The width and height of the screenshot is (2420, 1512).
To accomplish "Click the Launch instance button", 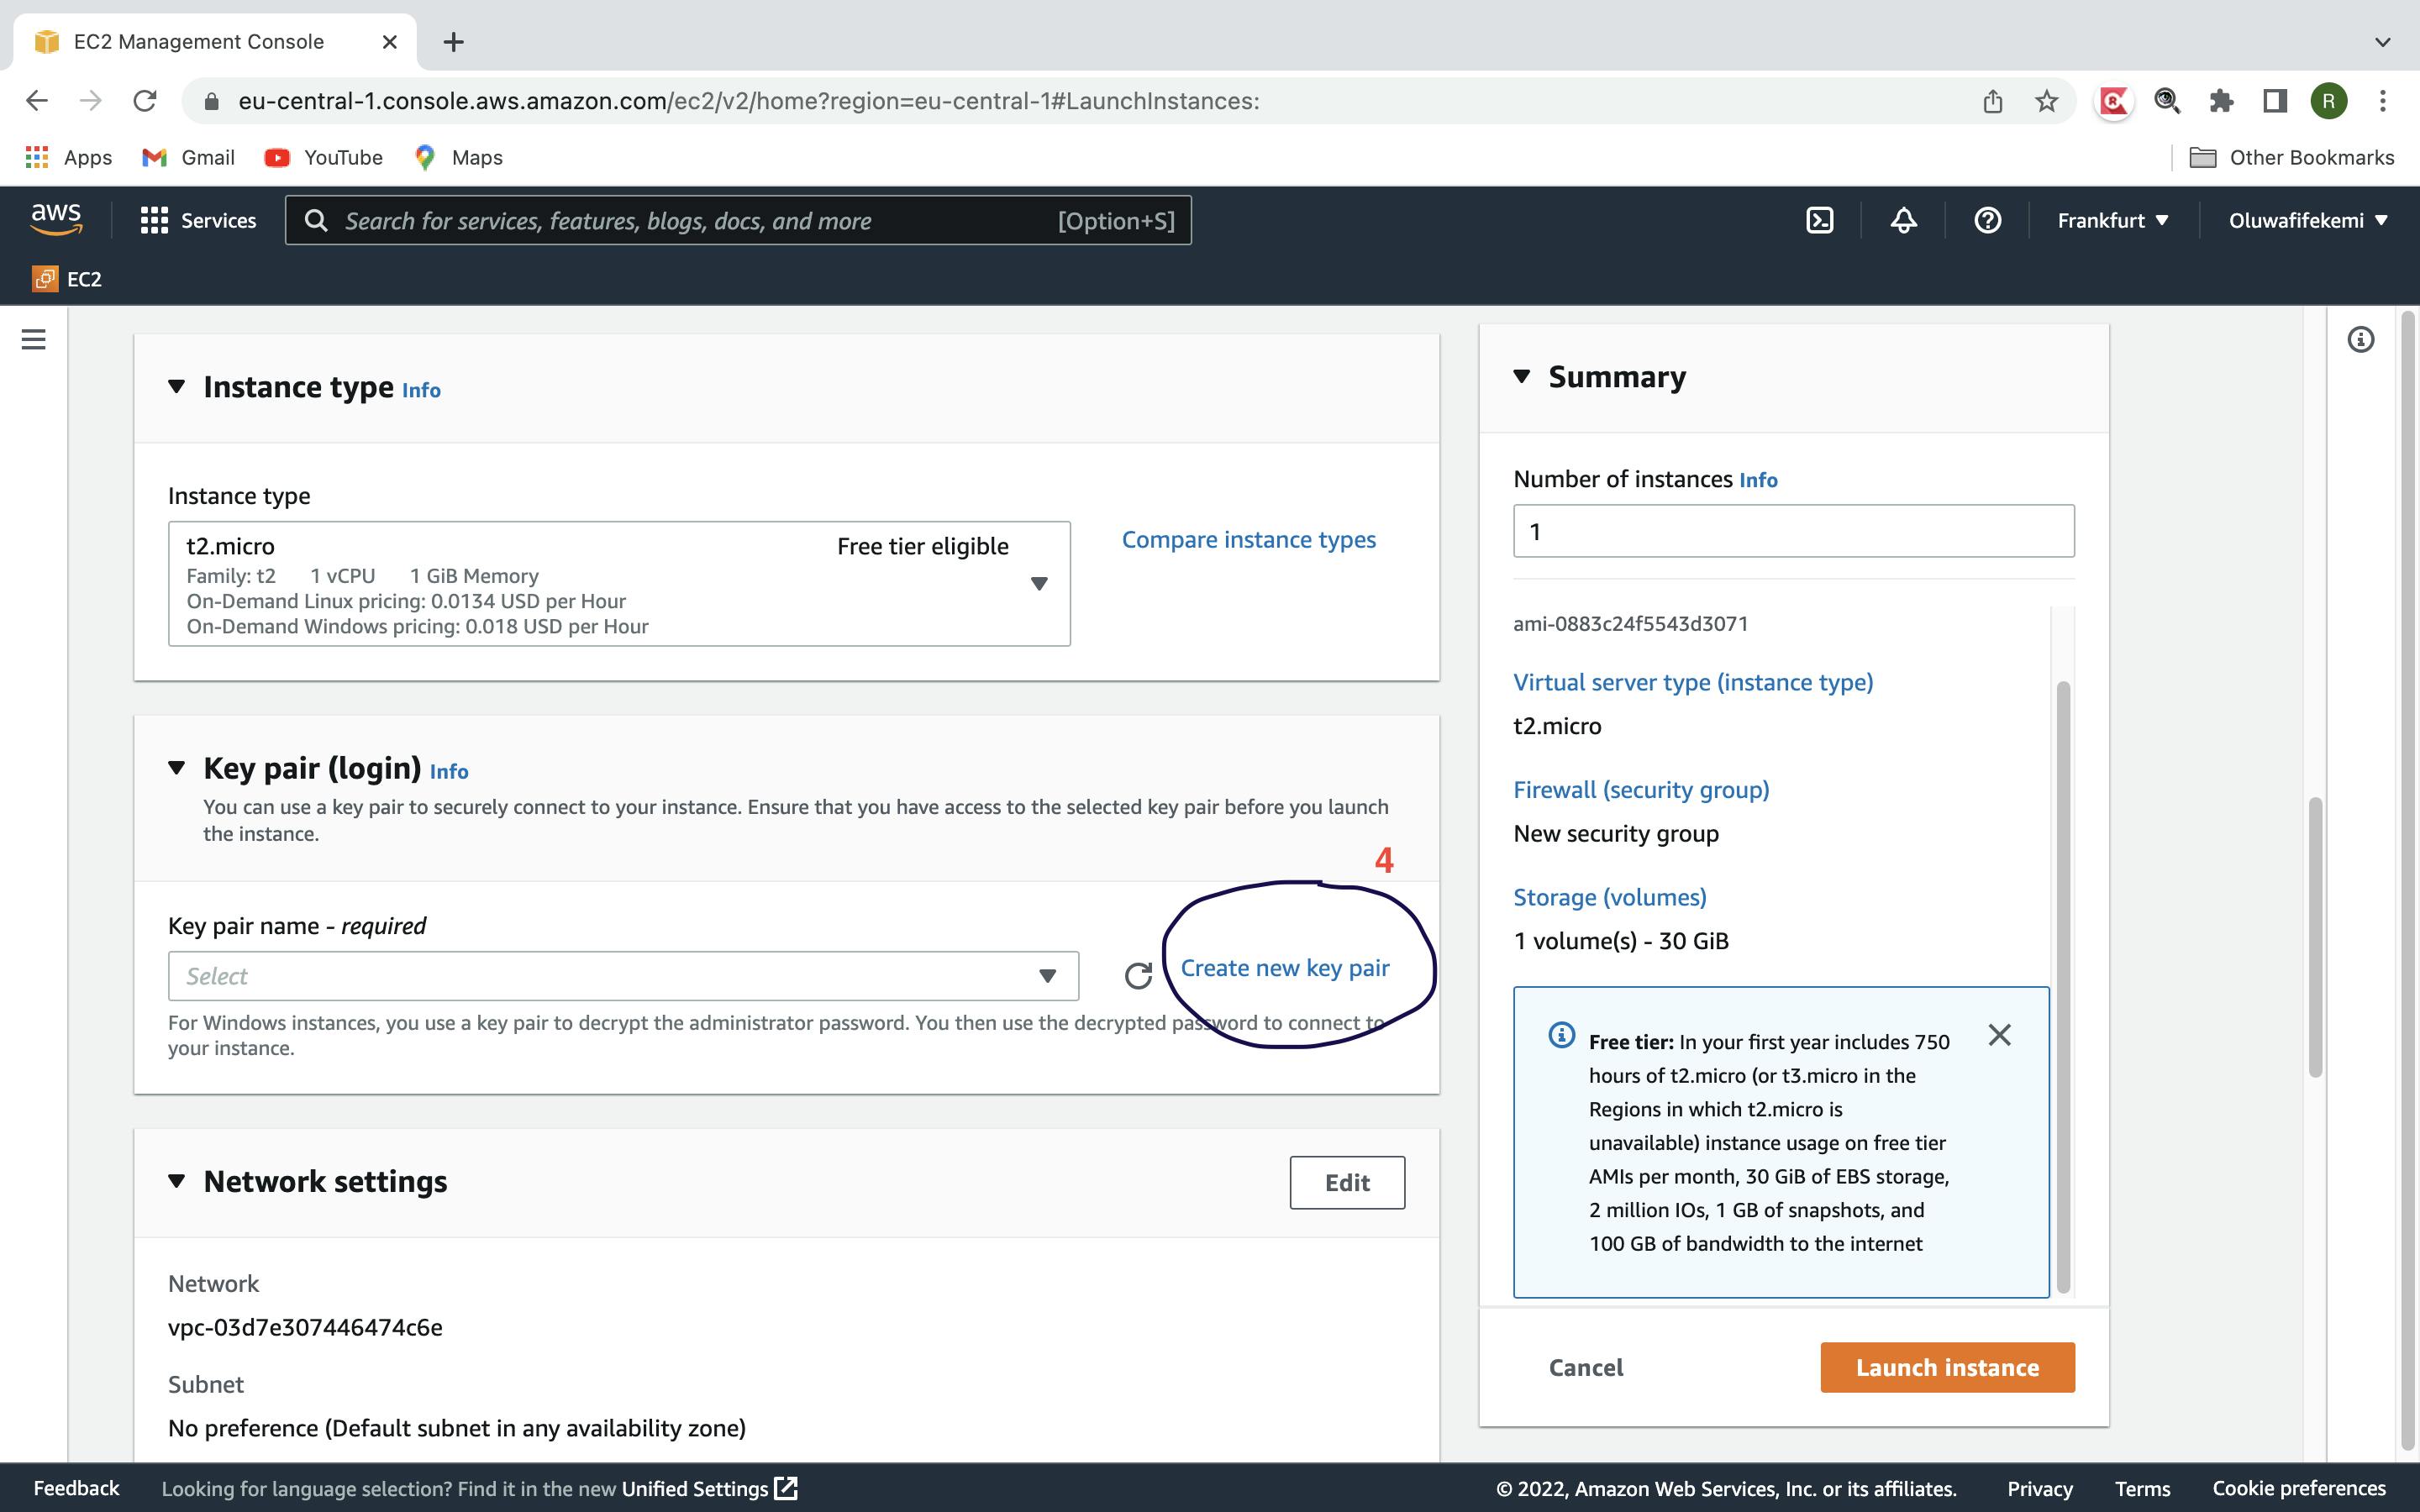I will pos(1946,1366).
